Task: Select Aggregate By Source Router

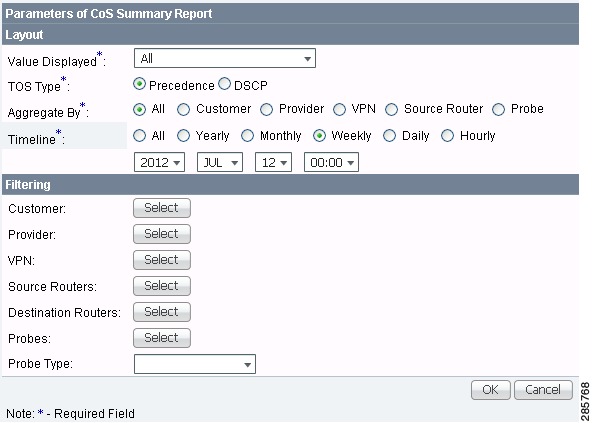Action: (391, 109)
